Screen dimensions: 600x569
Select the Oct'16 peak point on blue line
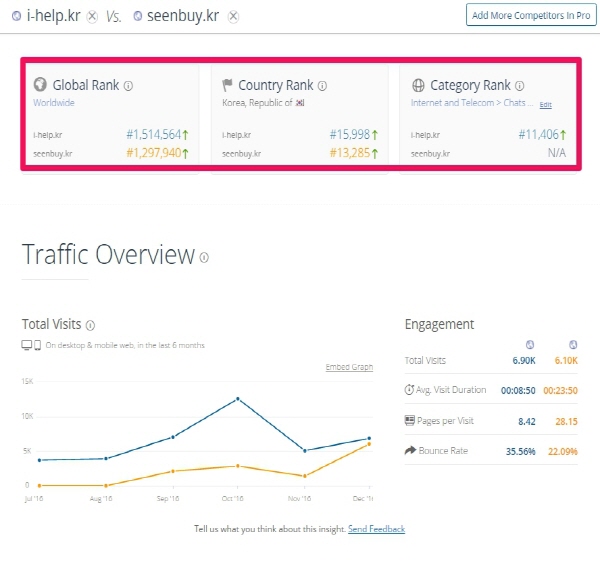[237, 399]
